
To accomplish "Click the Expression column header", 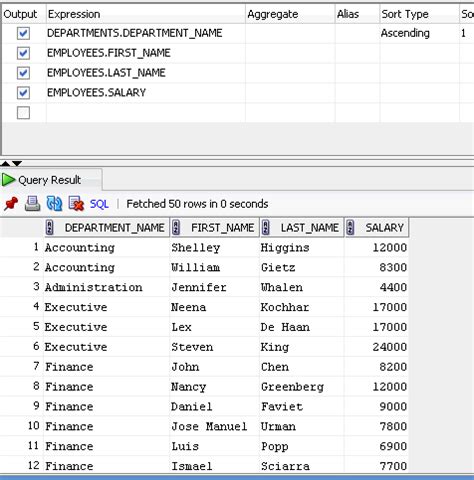I will click(x=146, y=14).
